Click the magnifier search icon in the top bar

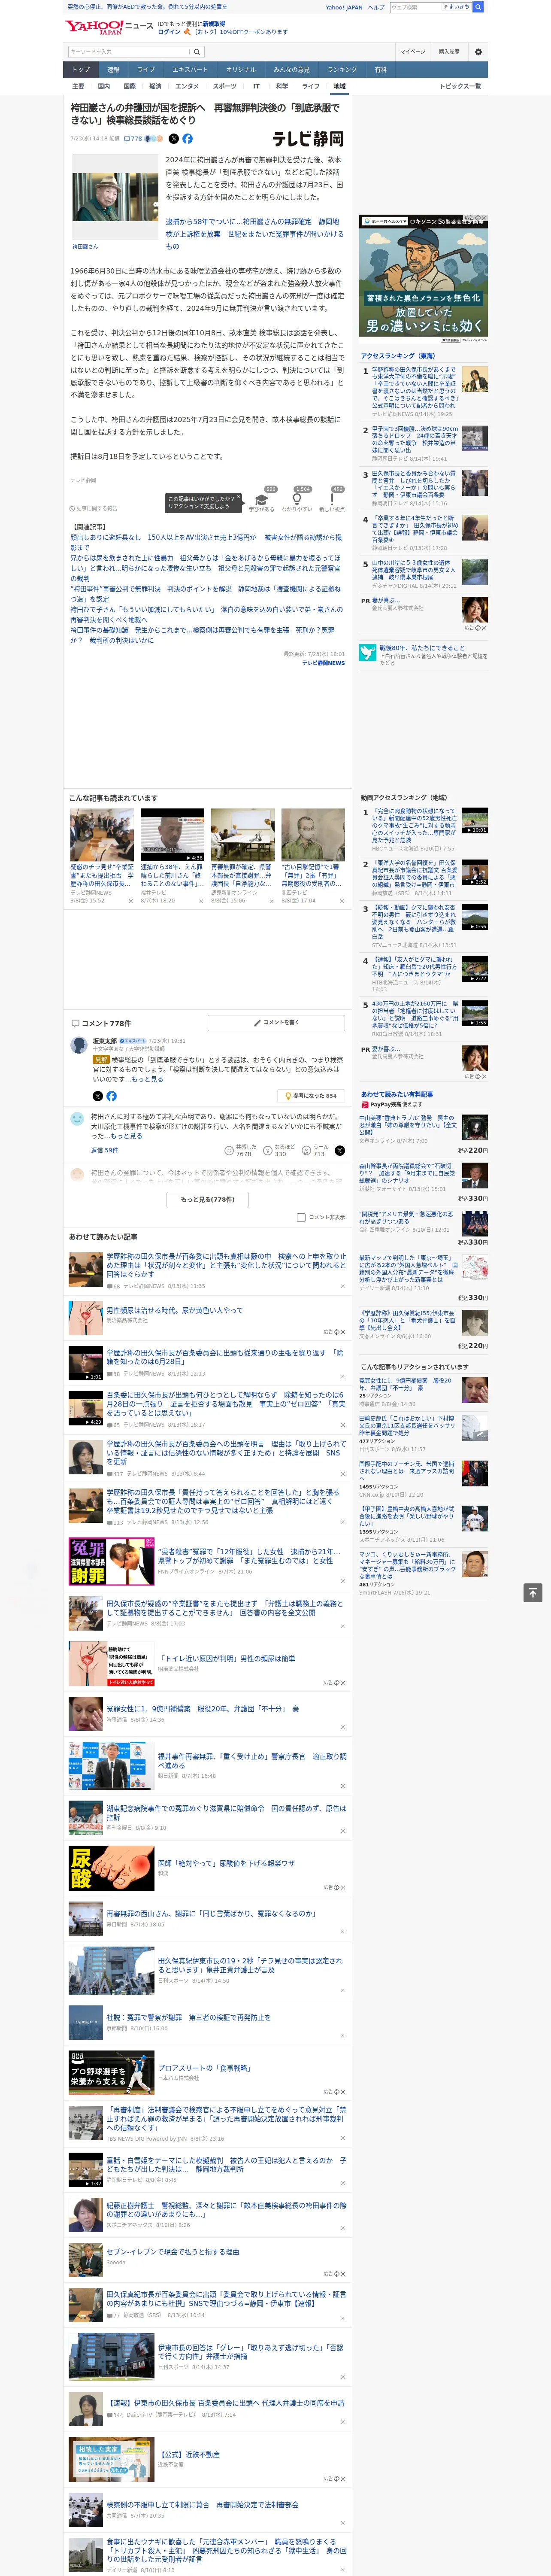point(478,7)
